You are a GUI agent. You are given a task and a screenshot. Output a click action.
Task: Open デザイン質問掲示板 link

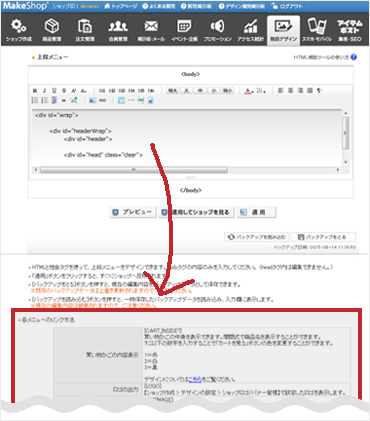pyautogui.click(x=242, y=6)
